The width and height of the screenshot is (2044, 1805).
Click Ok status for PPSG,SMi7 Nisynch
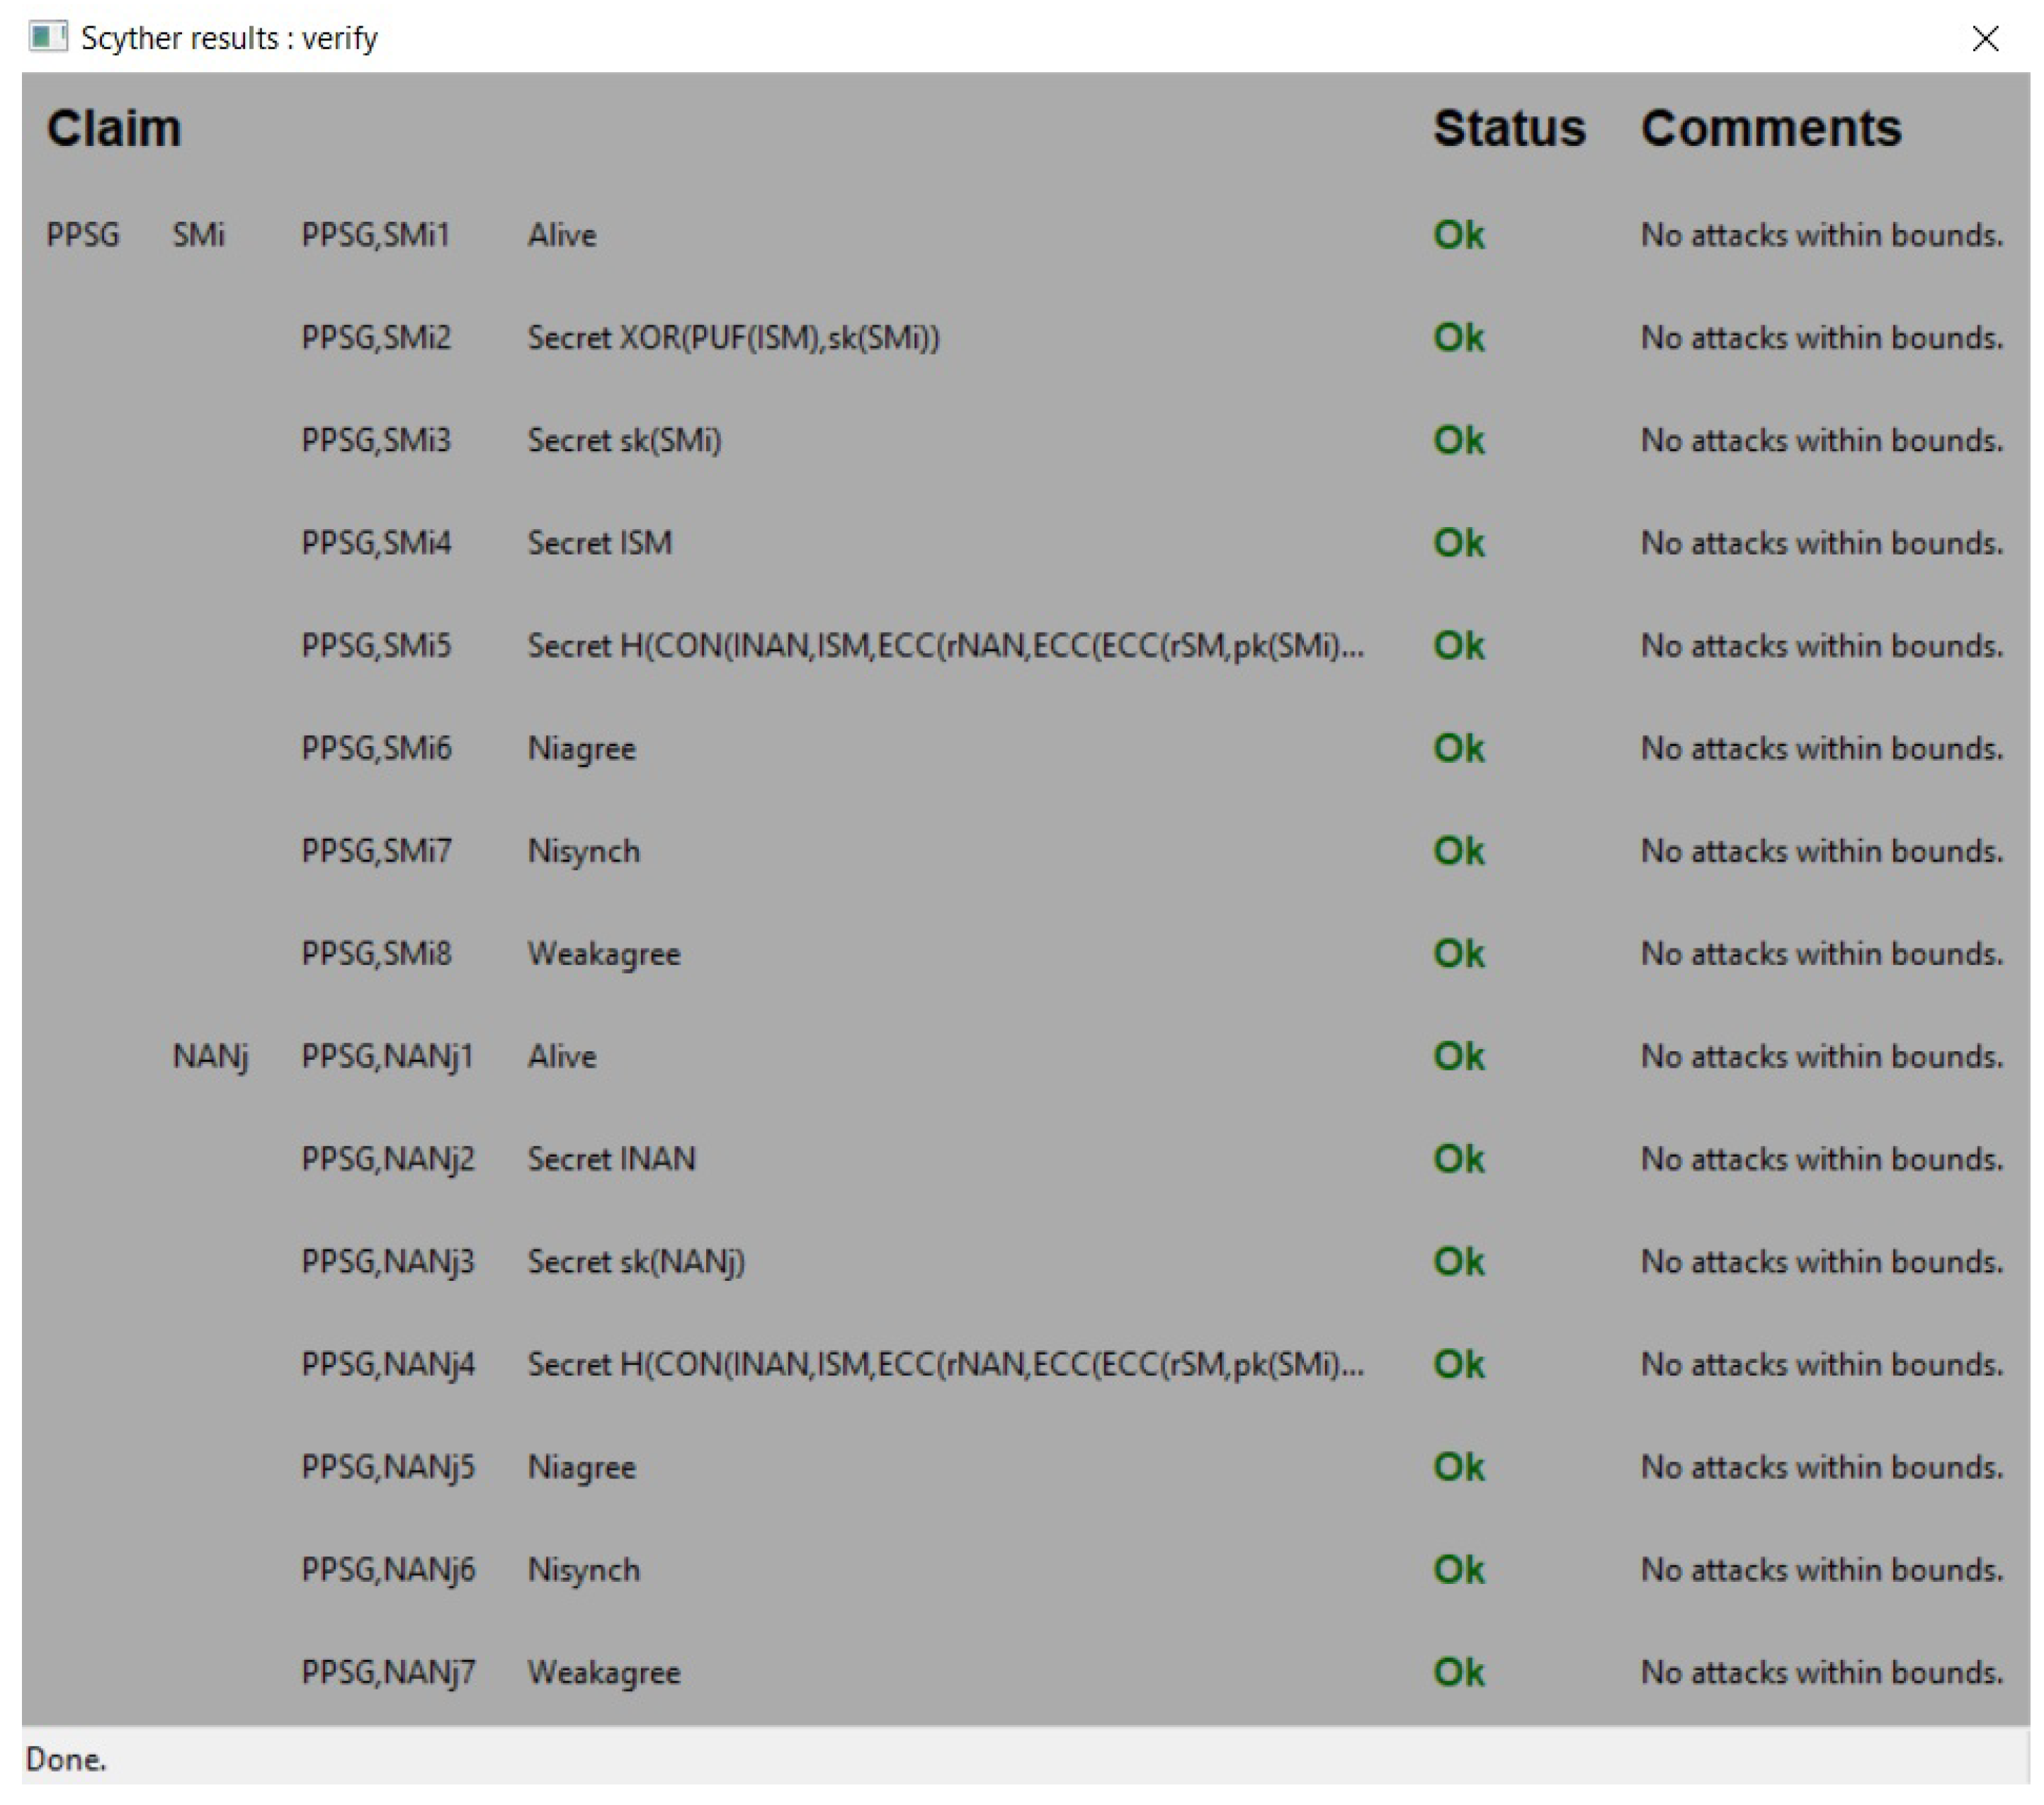[x=1458, y=851]
